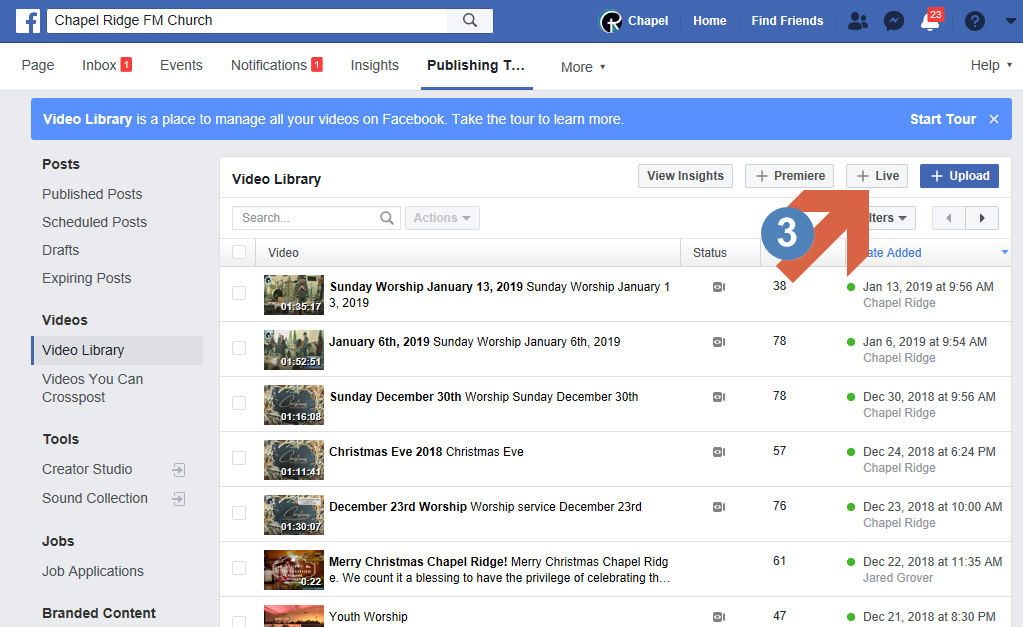Image resolution: width=1023 pixels, height=627 pixels.
Task: Switch to the Inbox tab
Action: point(107,65)
